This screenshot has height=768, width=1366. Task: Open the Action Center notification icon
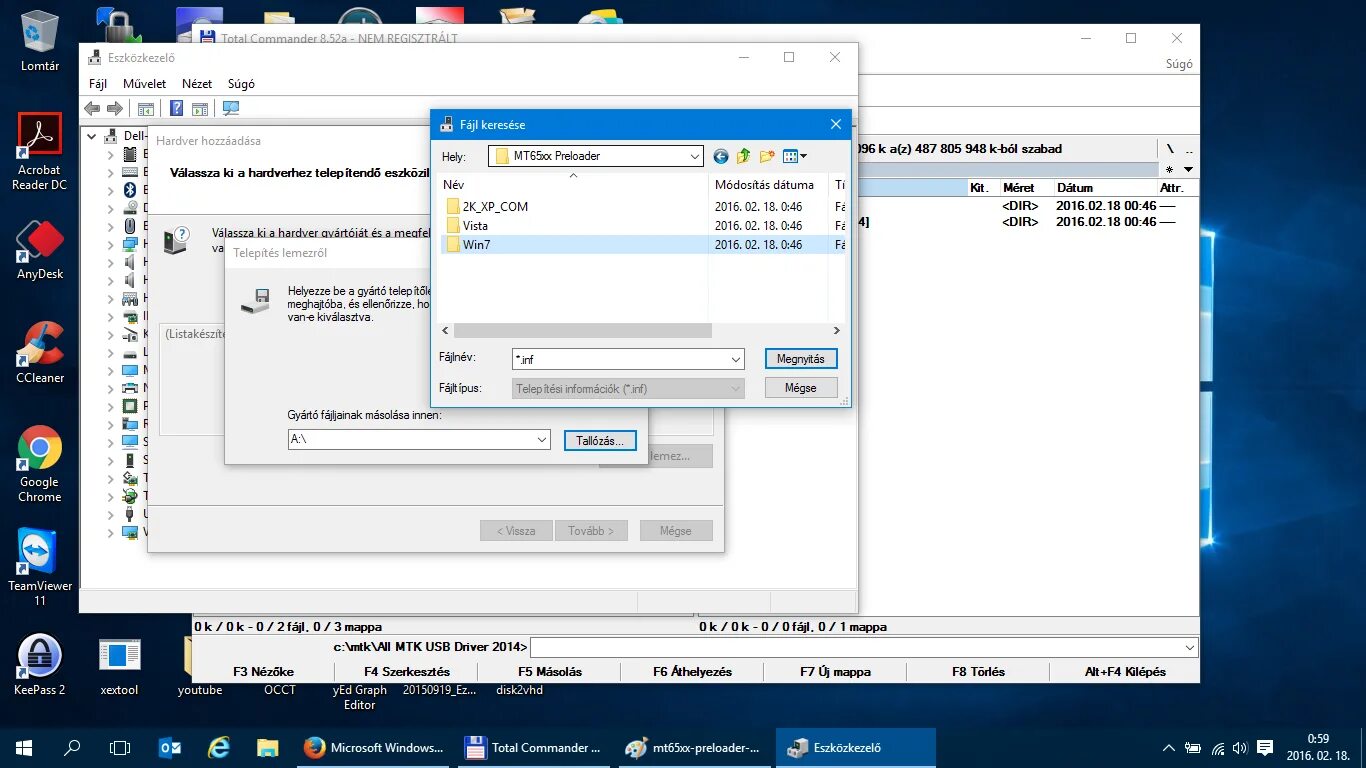(x=1264, y=747)
